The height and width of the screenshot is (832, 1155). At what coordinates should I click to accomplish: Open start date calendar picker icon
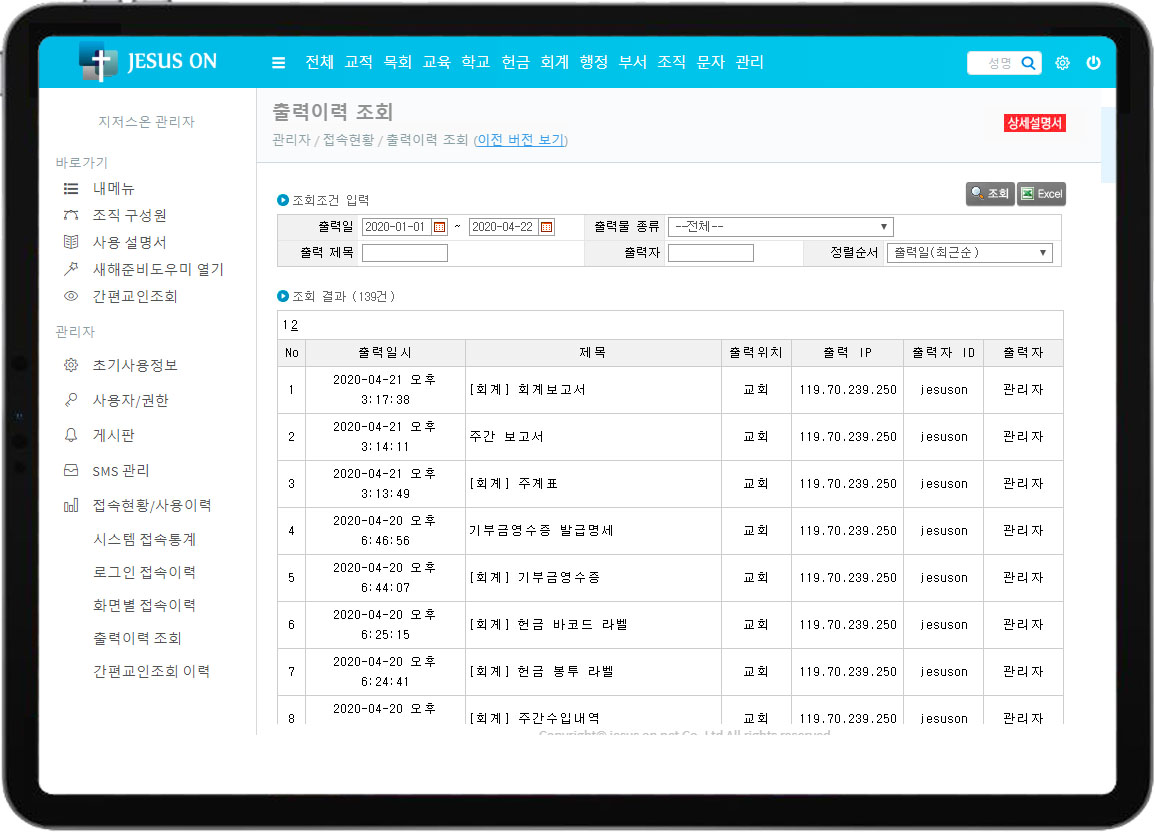pos(439,227)
